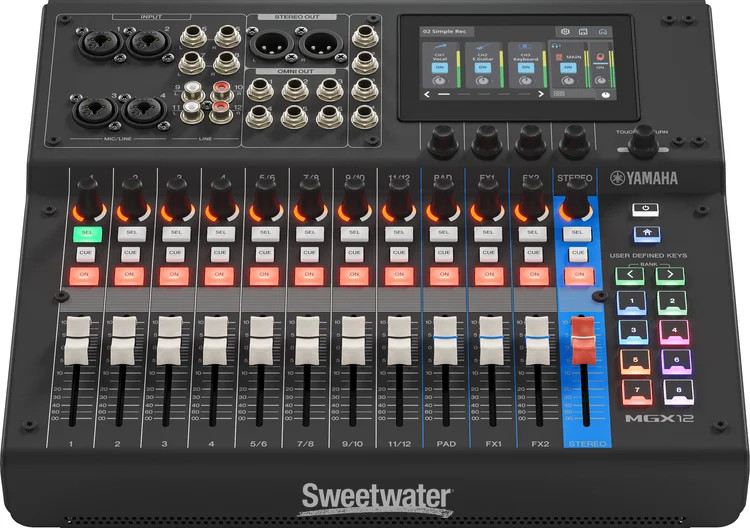Screen dimensions: 750x528
Task: Go to previous channel page on touchscreen
Action: (427, 94)
